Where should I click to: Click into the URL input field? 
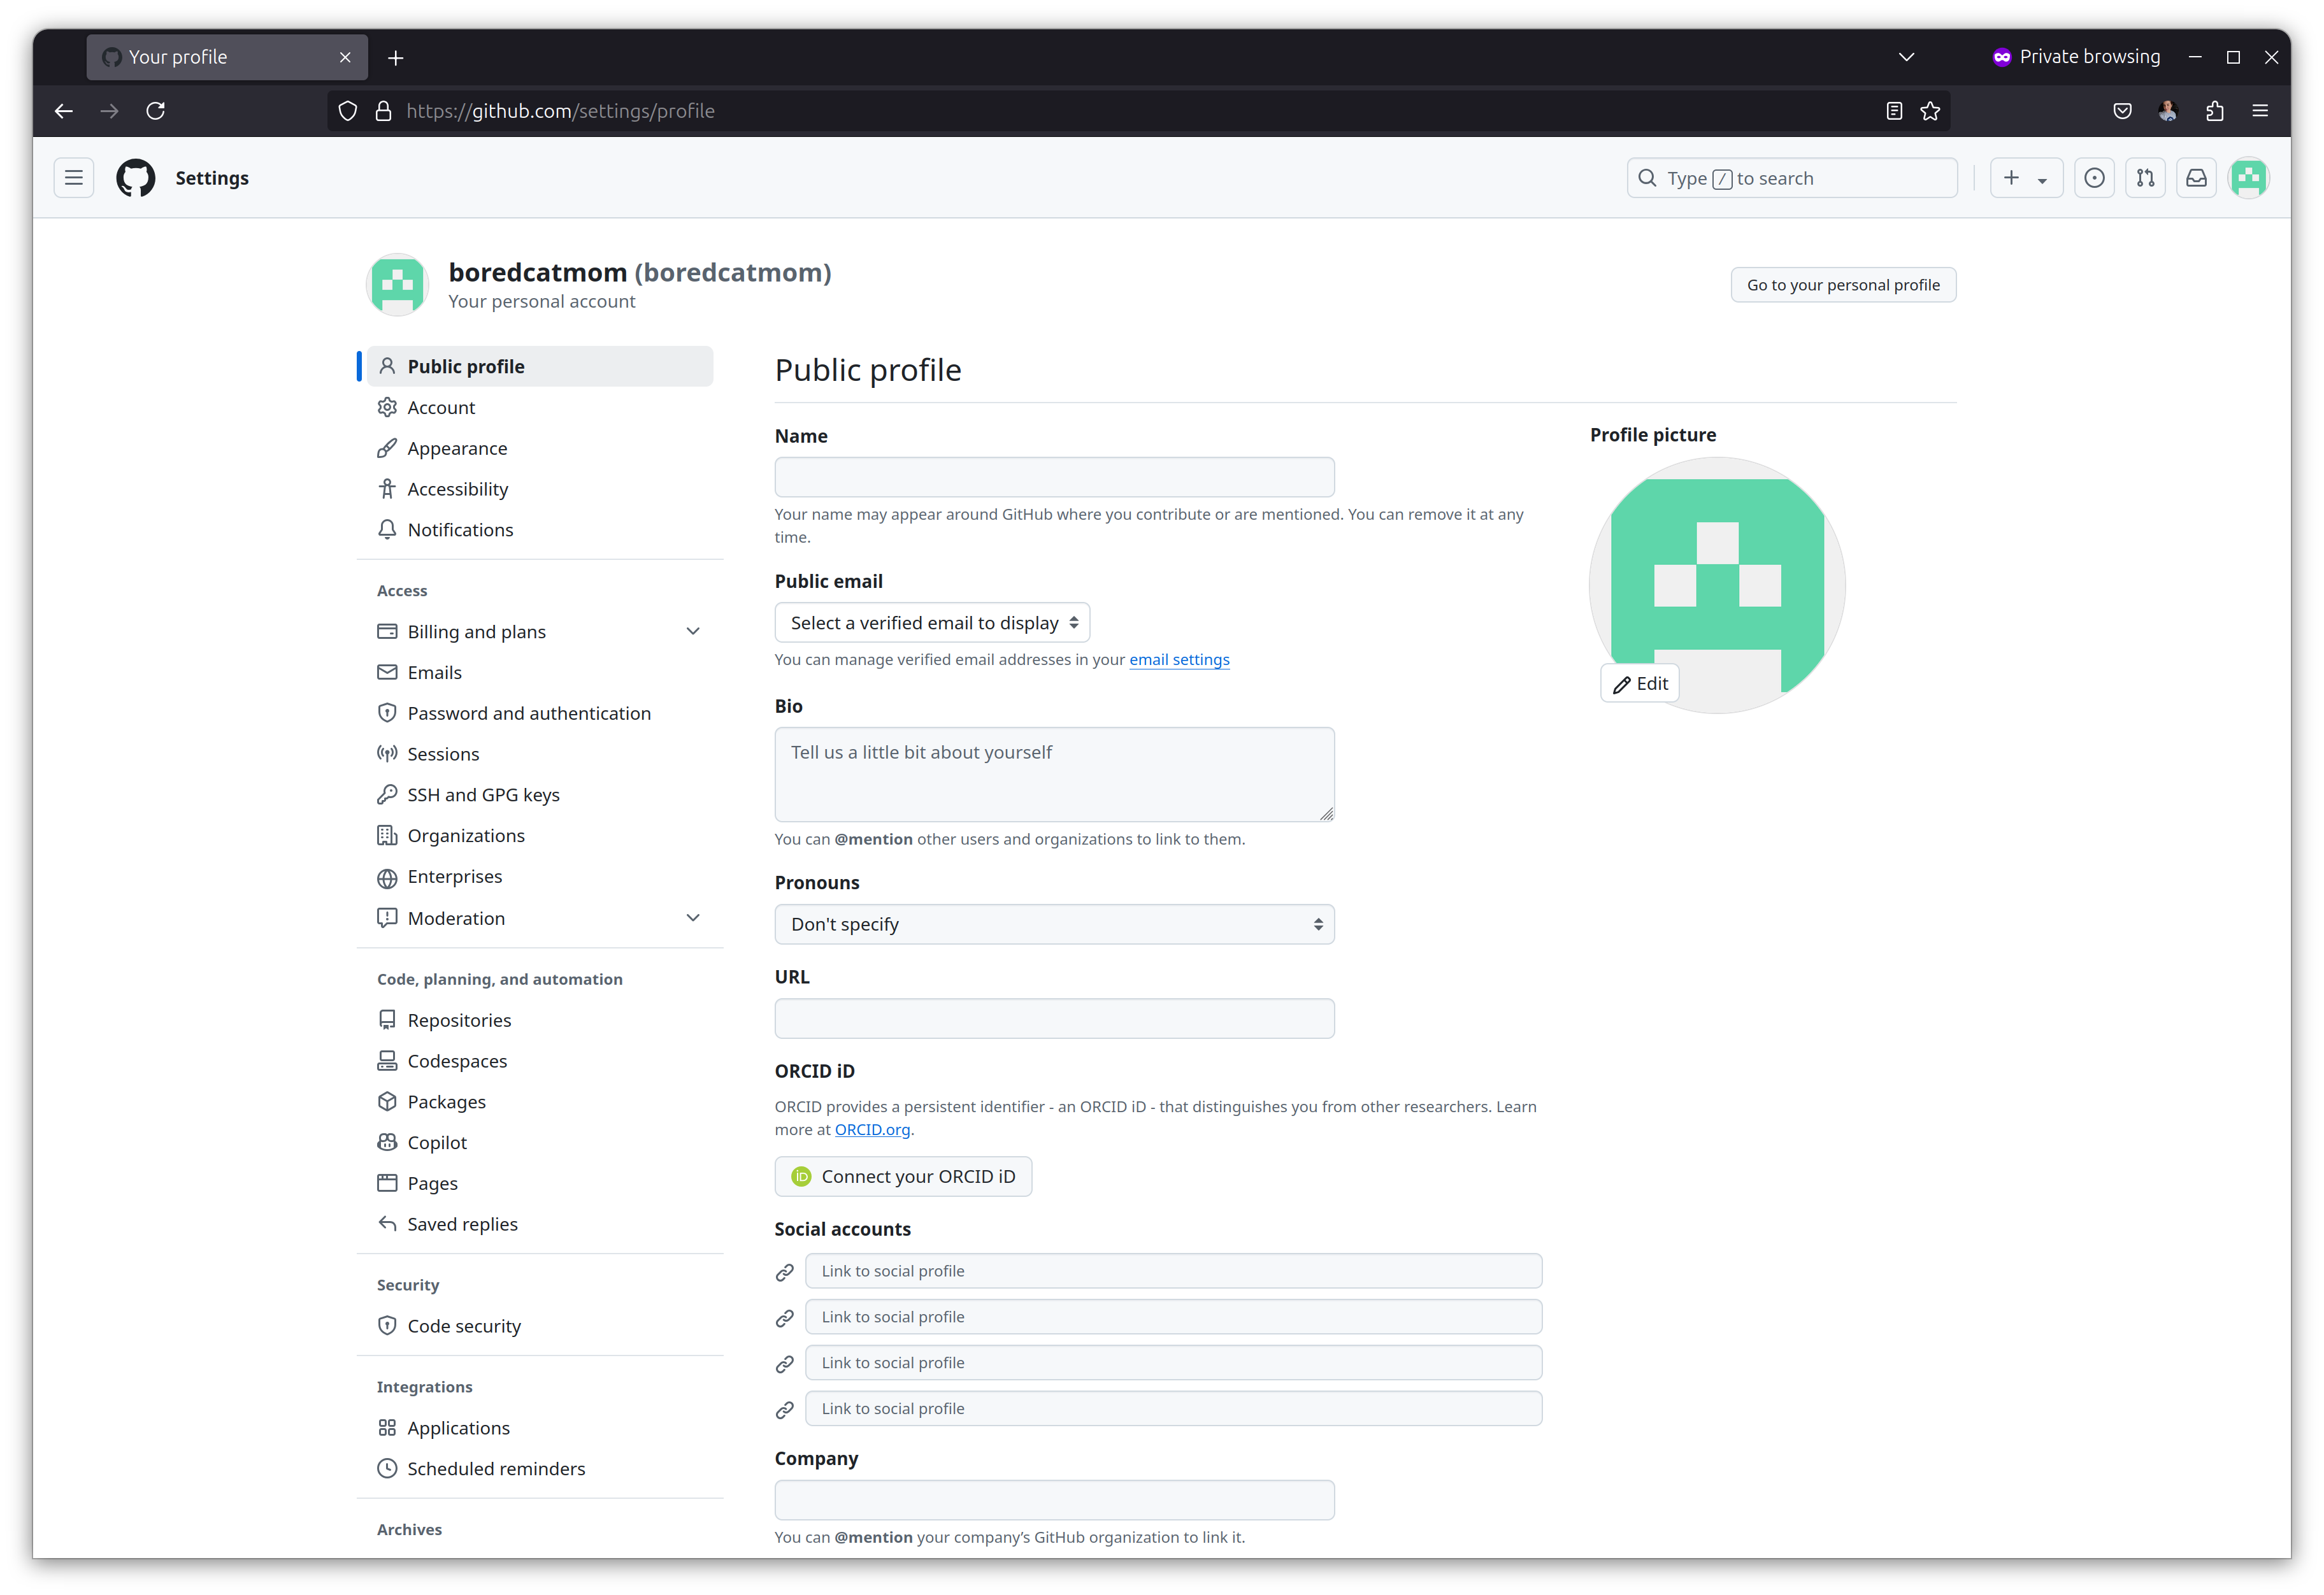(1054, 1018)
